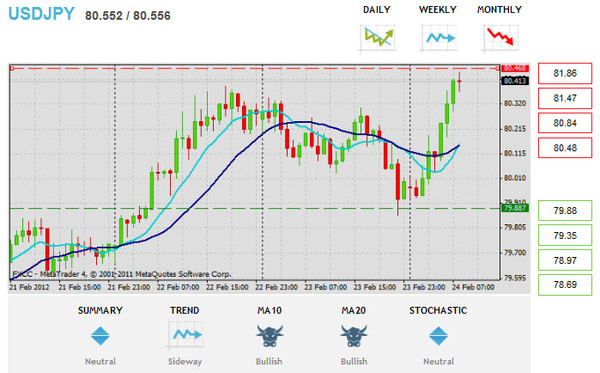Click the Bullish label under MA20
The width and height of the screenshot is (600, 373).
coord(354,361)
